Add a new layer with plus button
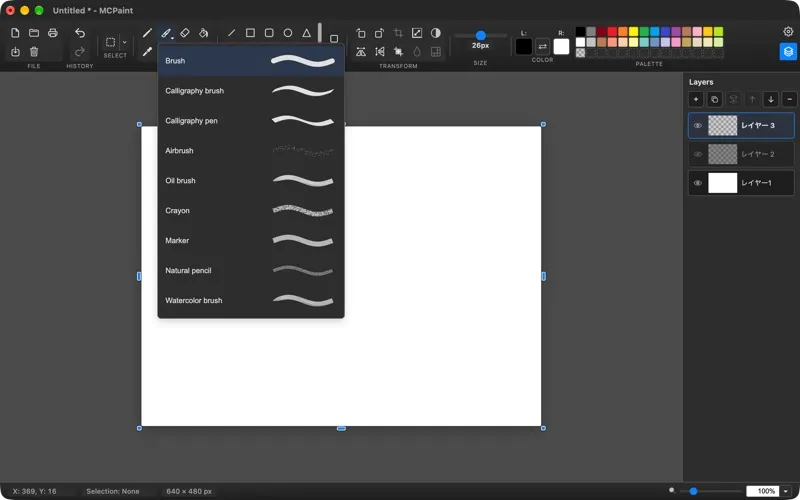Image resolution: width=800 pixels, height=500 pixels. click(x=696, y=99)
